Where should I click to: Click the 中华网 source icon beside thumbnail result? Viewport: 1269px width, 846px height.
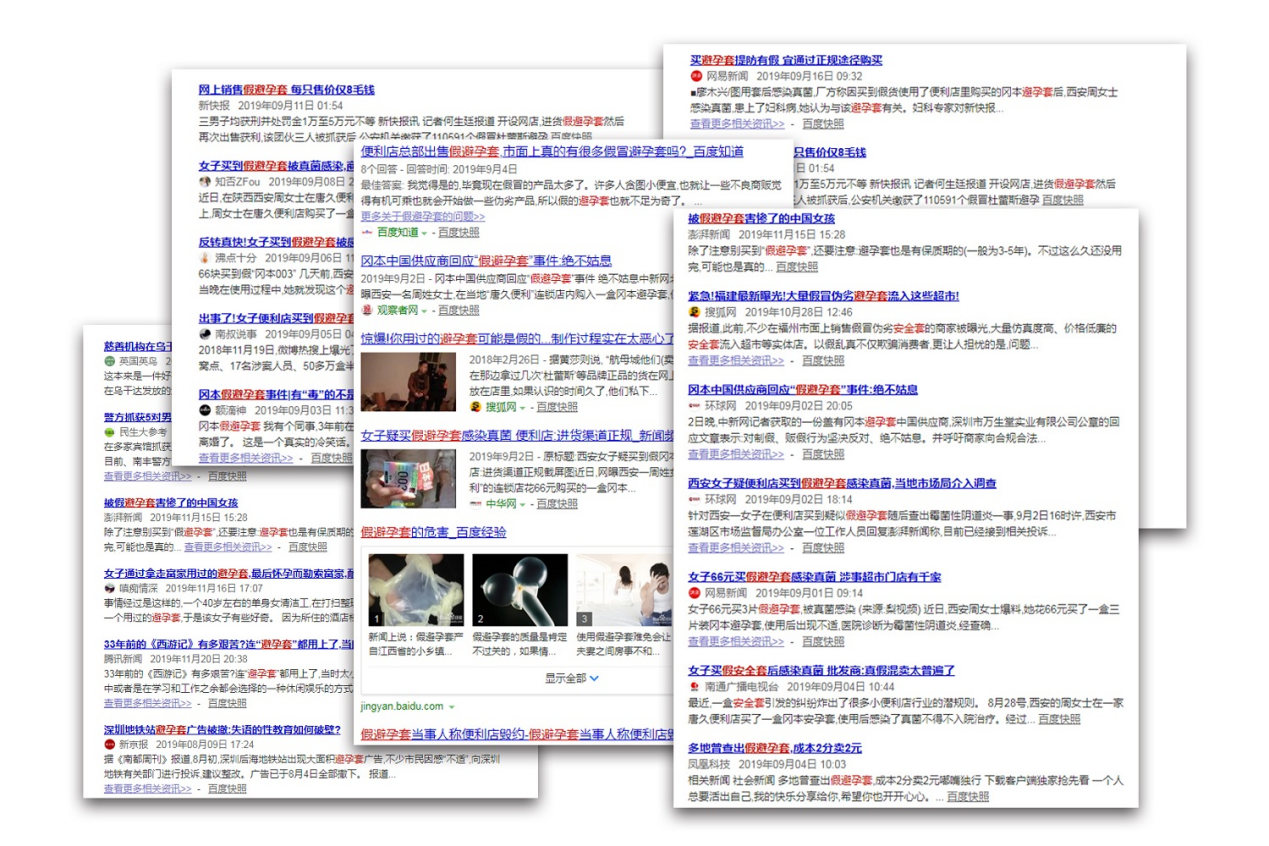[x=476, y=504]
